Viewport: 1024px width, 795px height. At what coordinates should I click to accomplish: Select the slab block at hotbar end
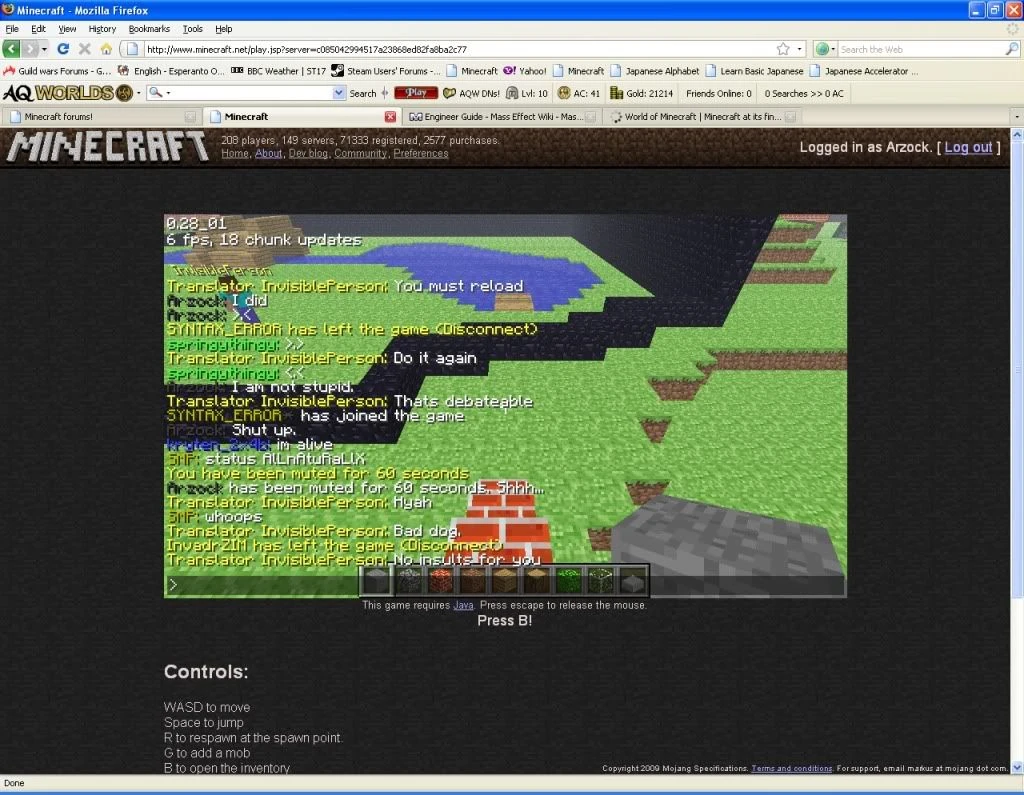pos(632,580)
